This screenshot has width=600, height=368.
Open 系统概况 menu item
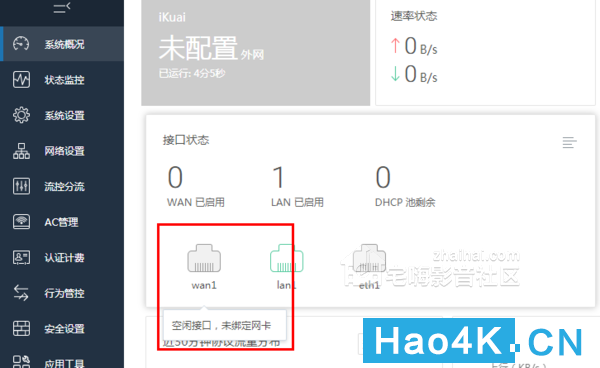(62, 44)
